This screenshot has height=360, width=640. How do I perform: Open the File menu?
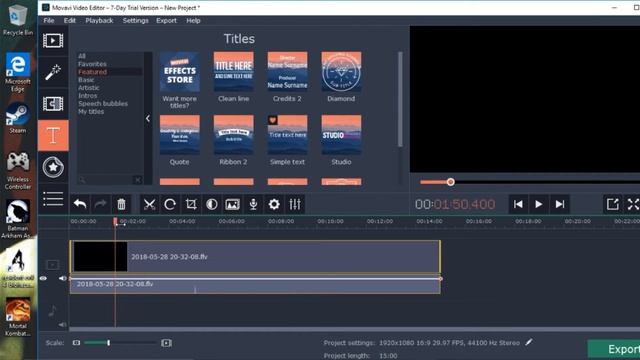(49, 20)
